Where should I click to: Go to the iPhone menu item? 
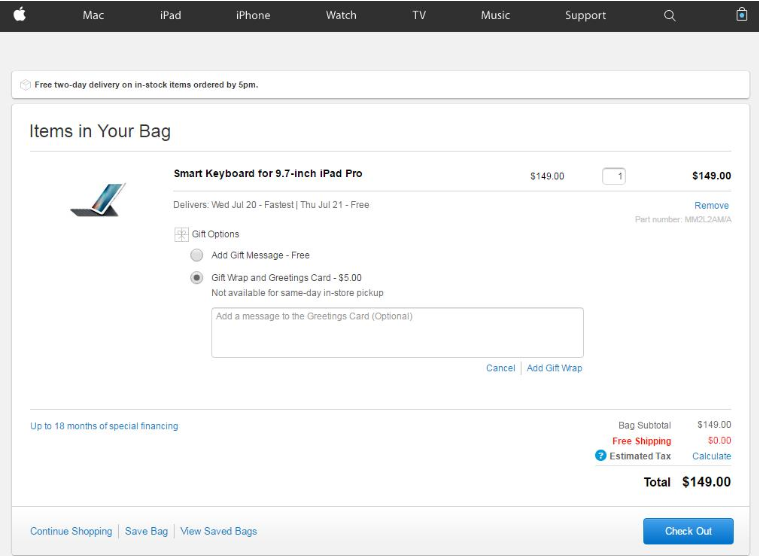[253, 15]
